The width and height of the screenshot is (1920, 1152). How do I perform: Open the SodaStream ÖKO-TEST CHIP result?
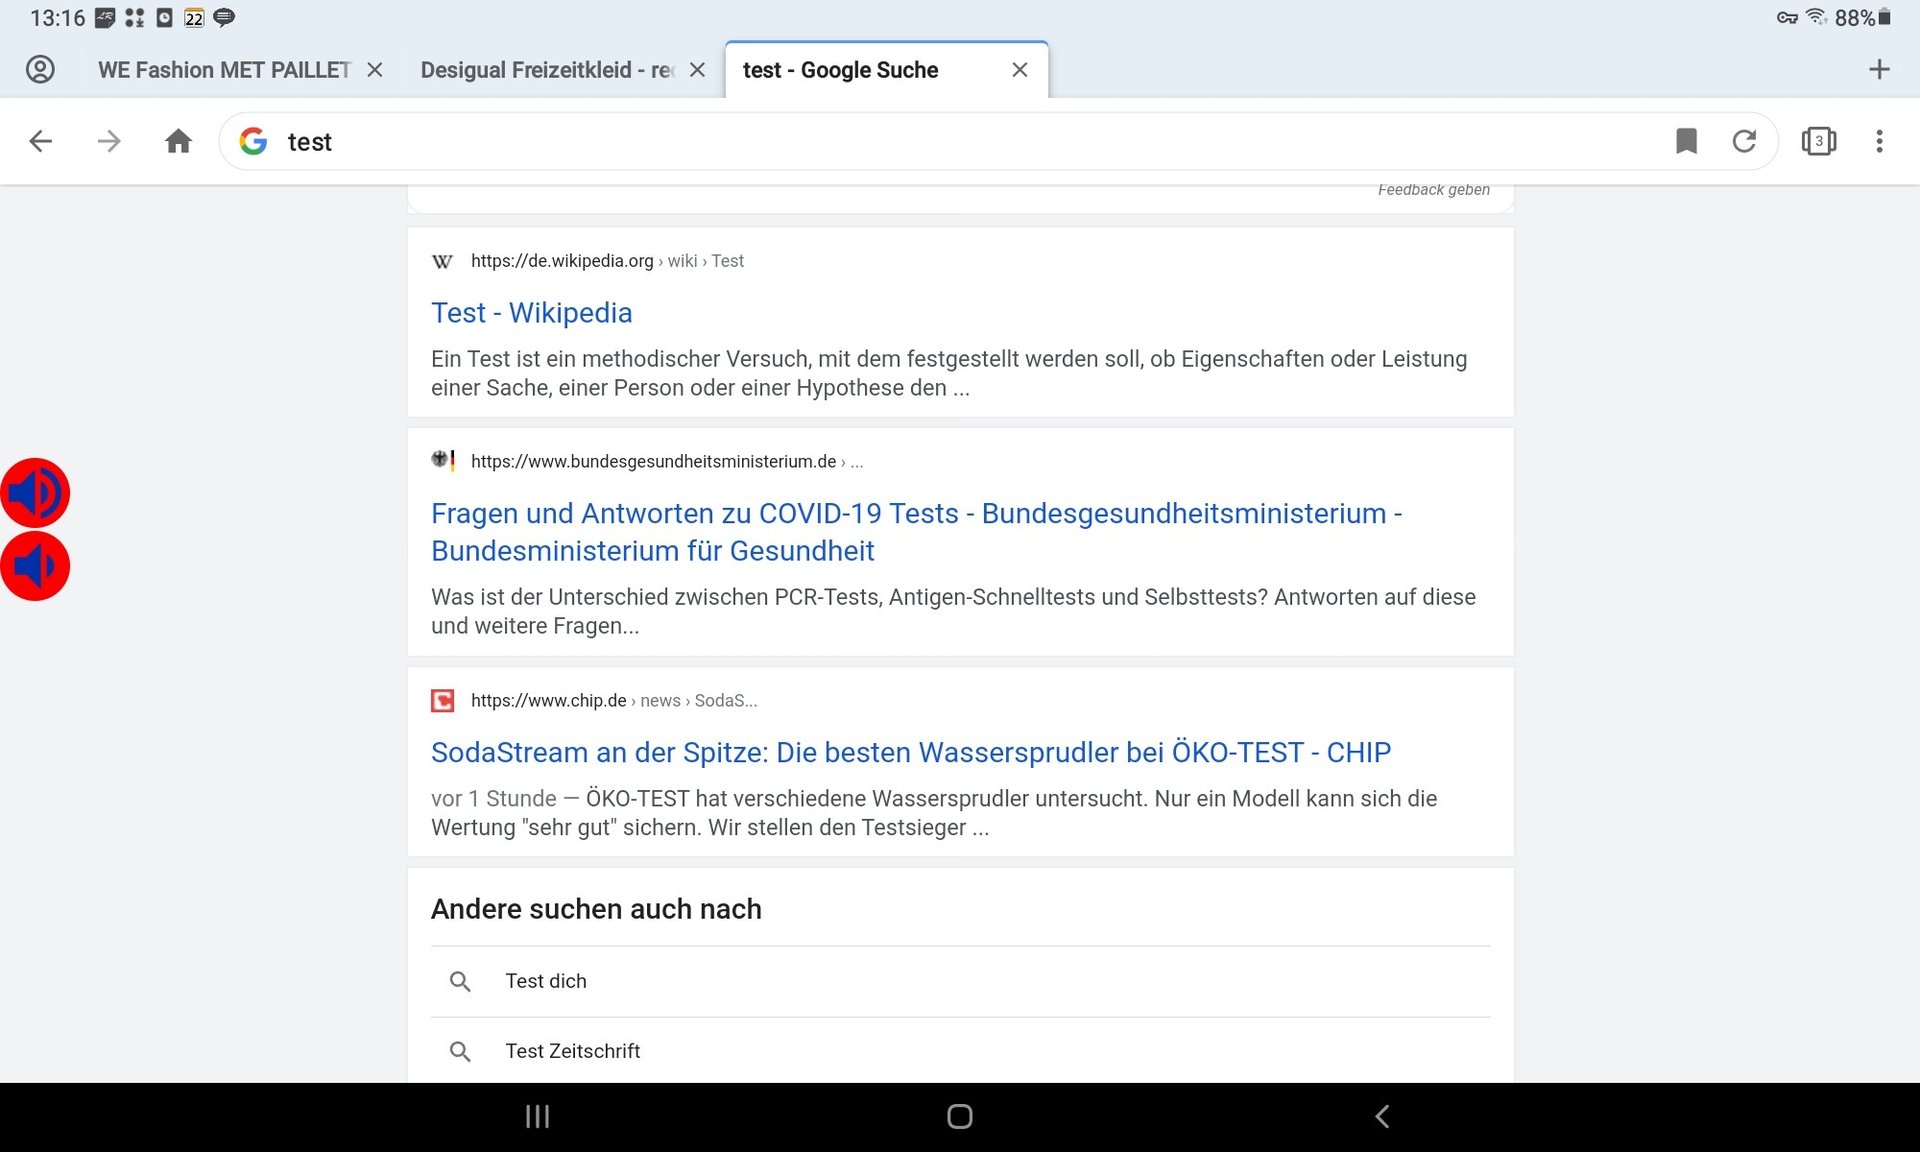tap(911, 752)
